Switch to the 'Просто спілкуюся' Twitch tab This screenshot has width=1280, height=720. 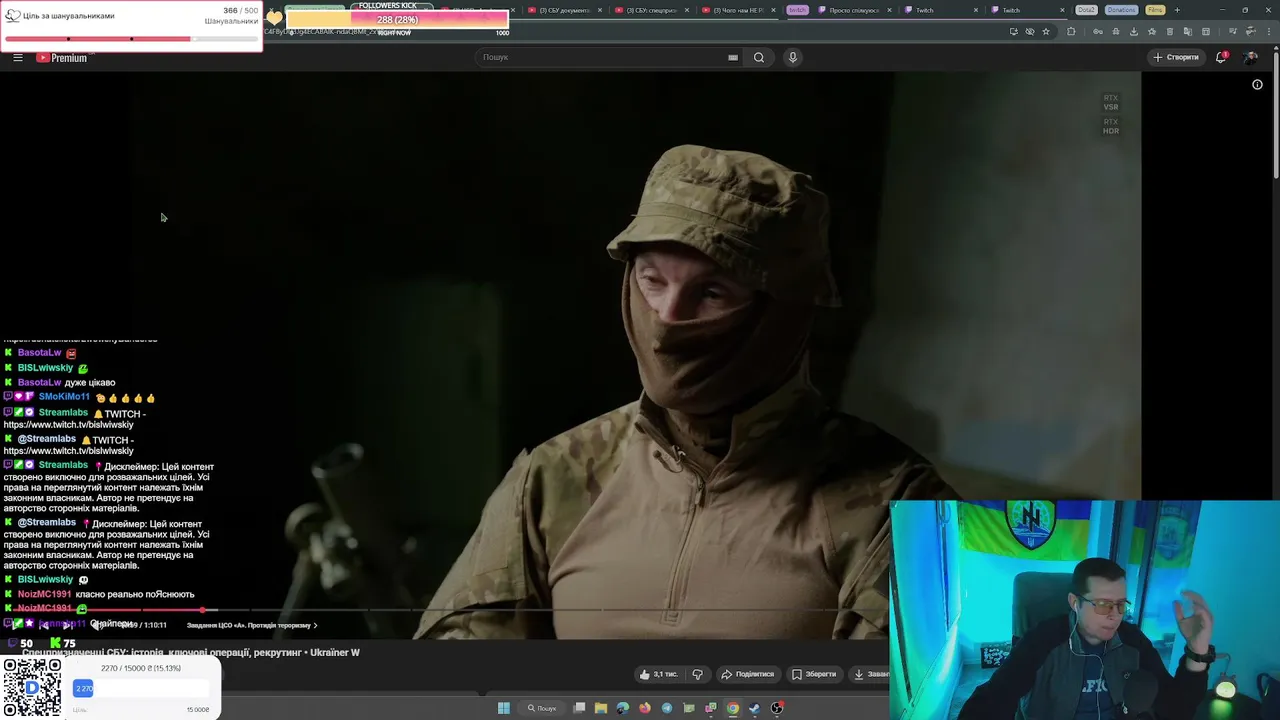852,10
